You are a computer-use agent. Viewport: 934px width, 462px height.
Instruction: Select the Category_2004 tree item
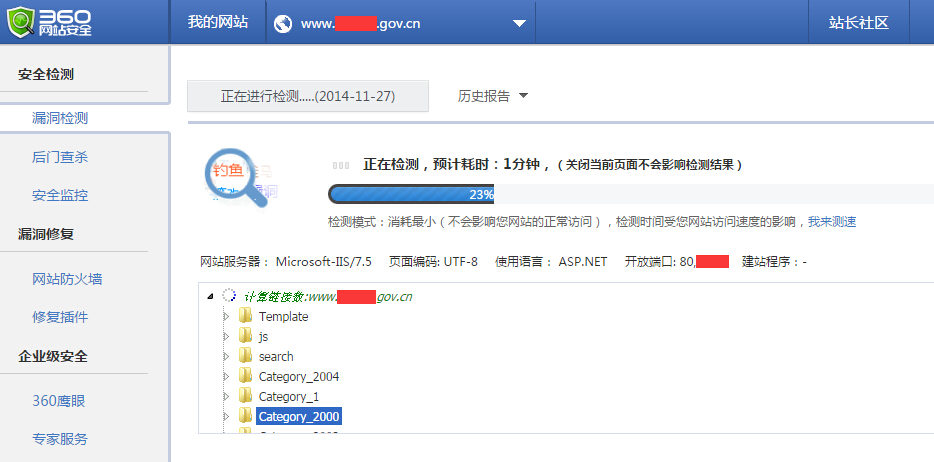299,377
